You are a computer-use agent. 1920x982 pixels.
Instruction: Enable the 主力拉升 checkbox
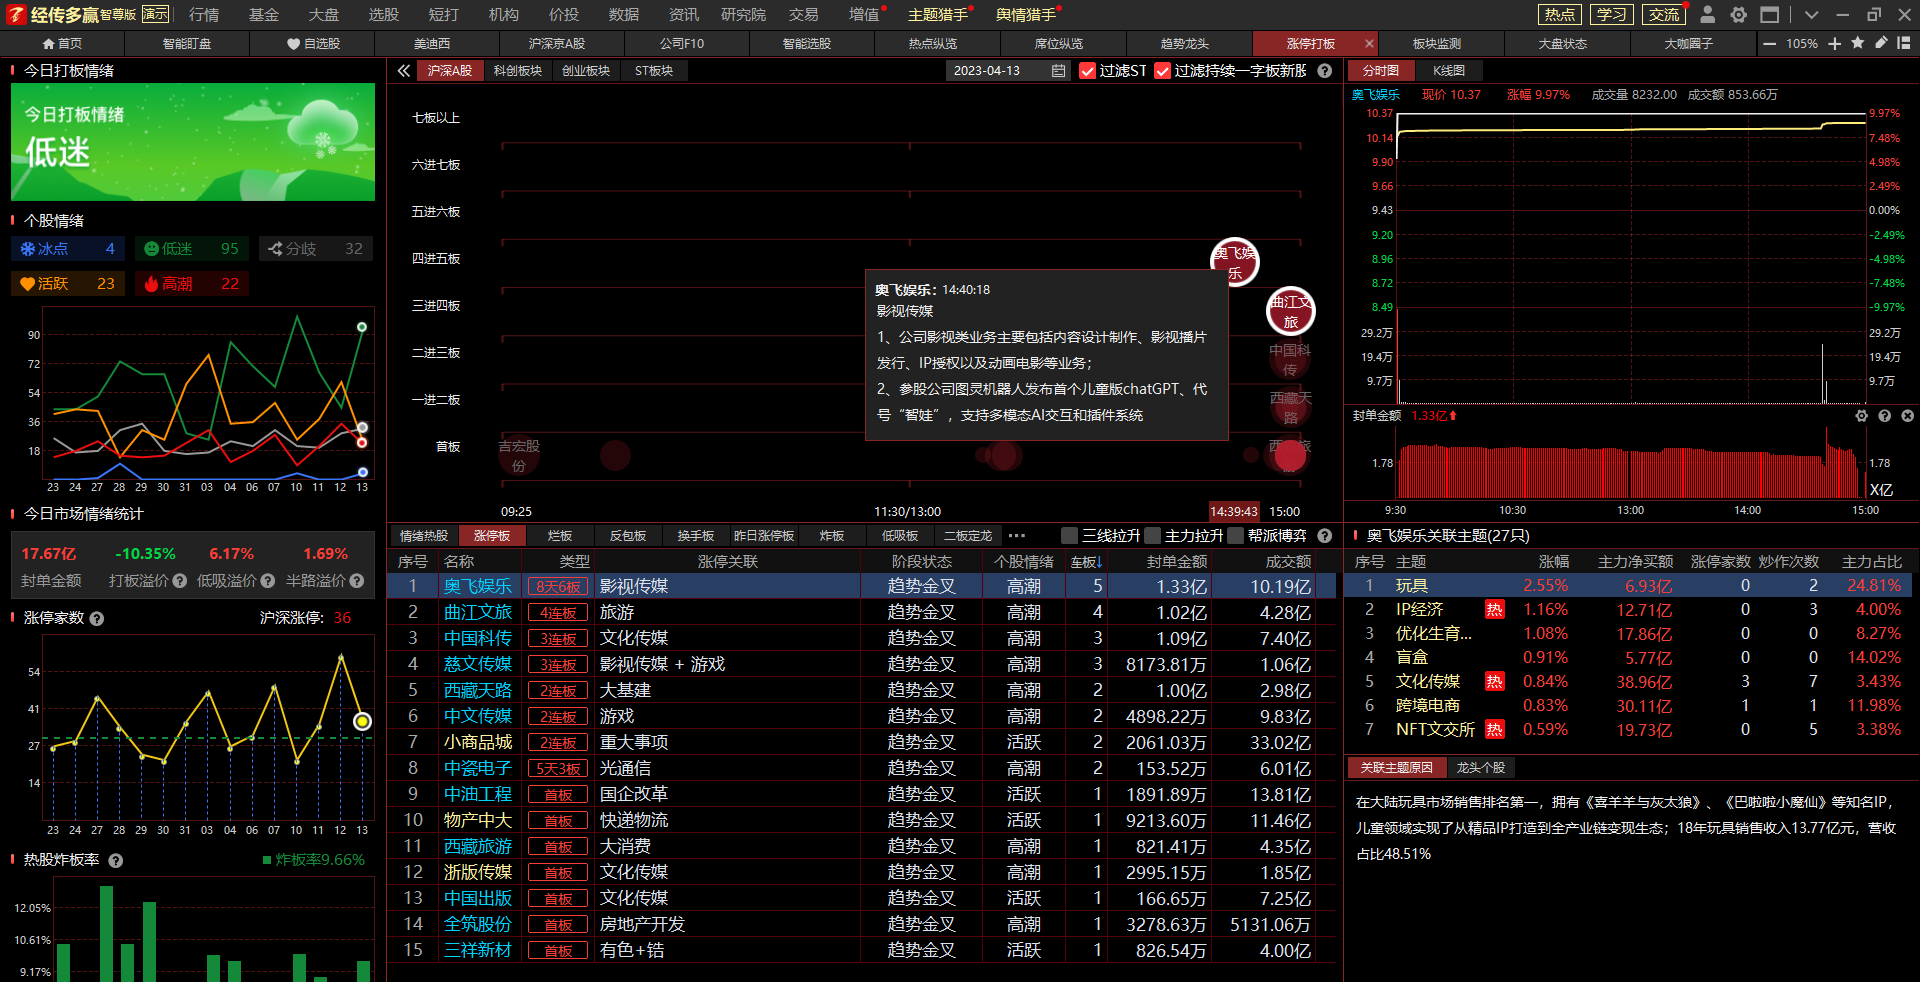(1153, 536)
